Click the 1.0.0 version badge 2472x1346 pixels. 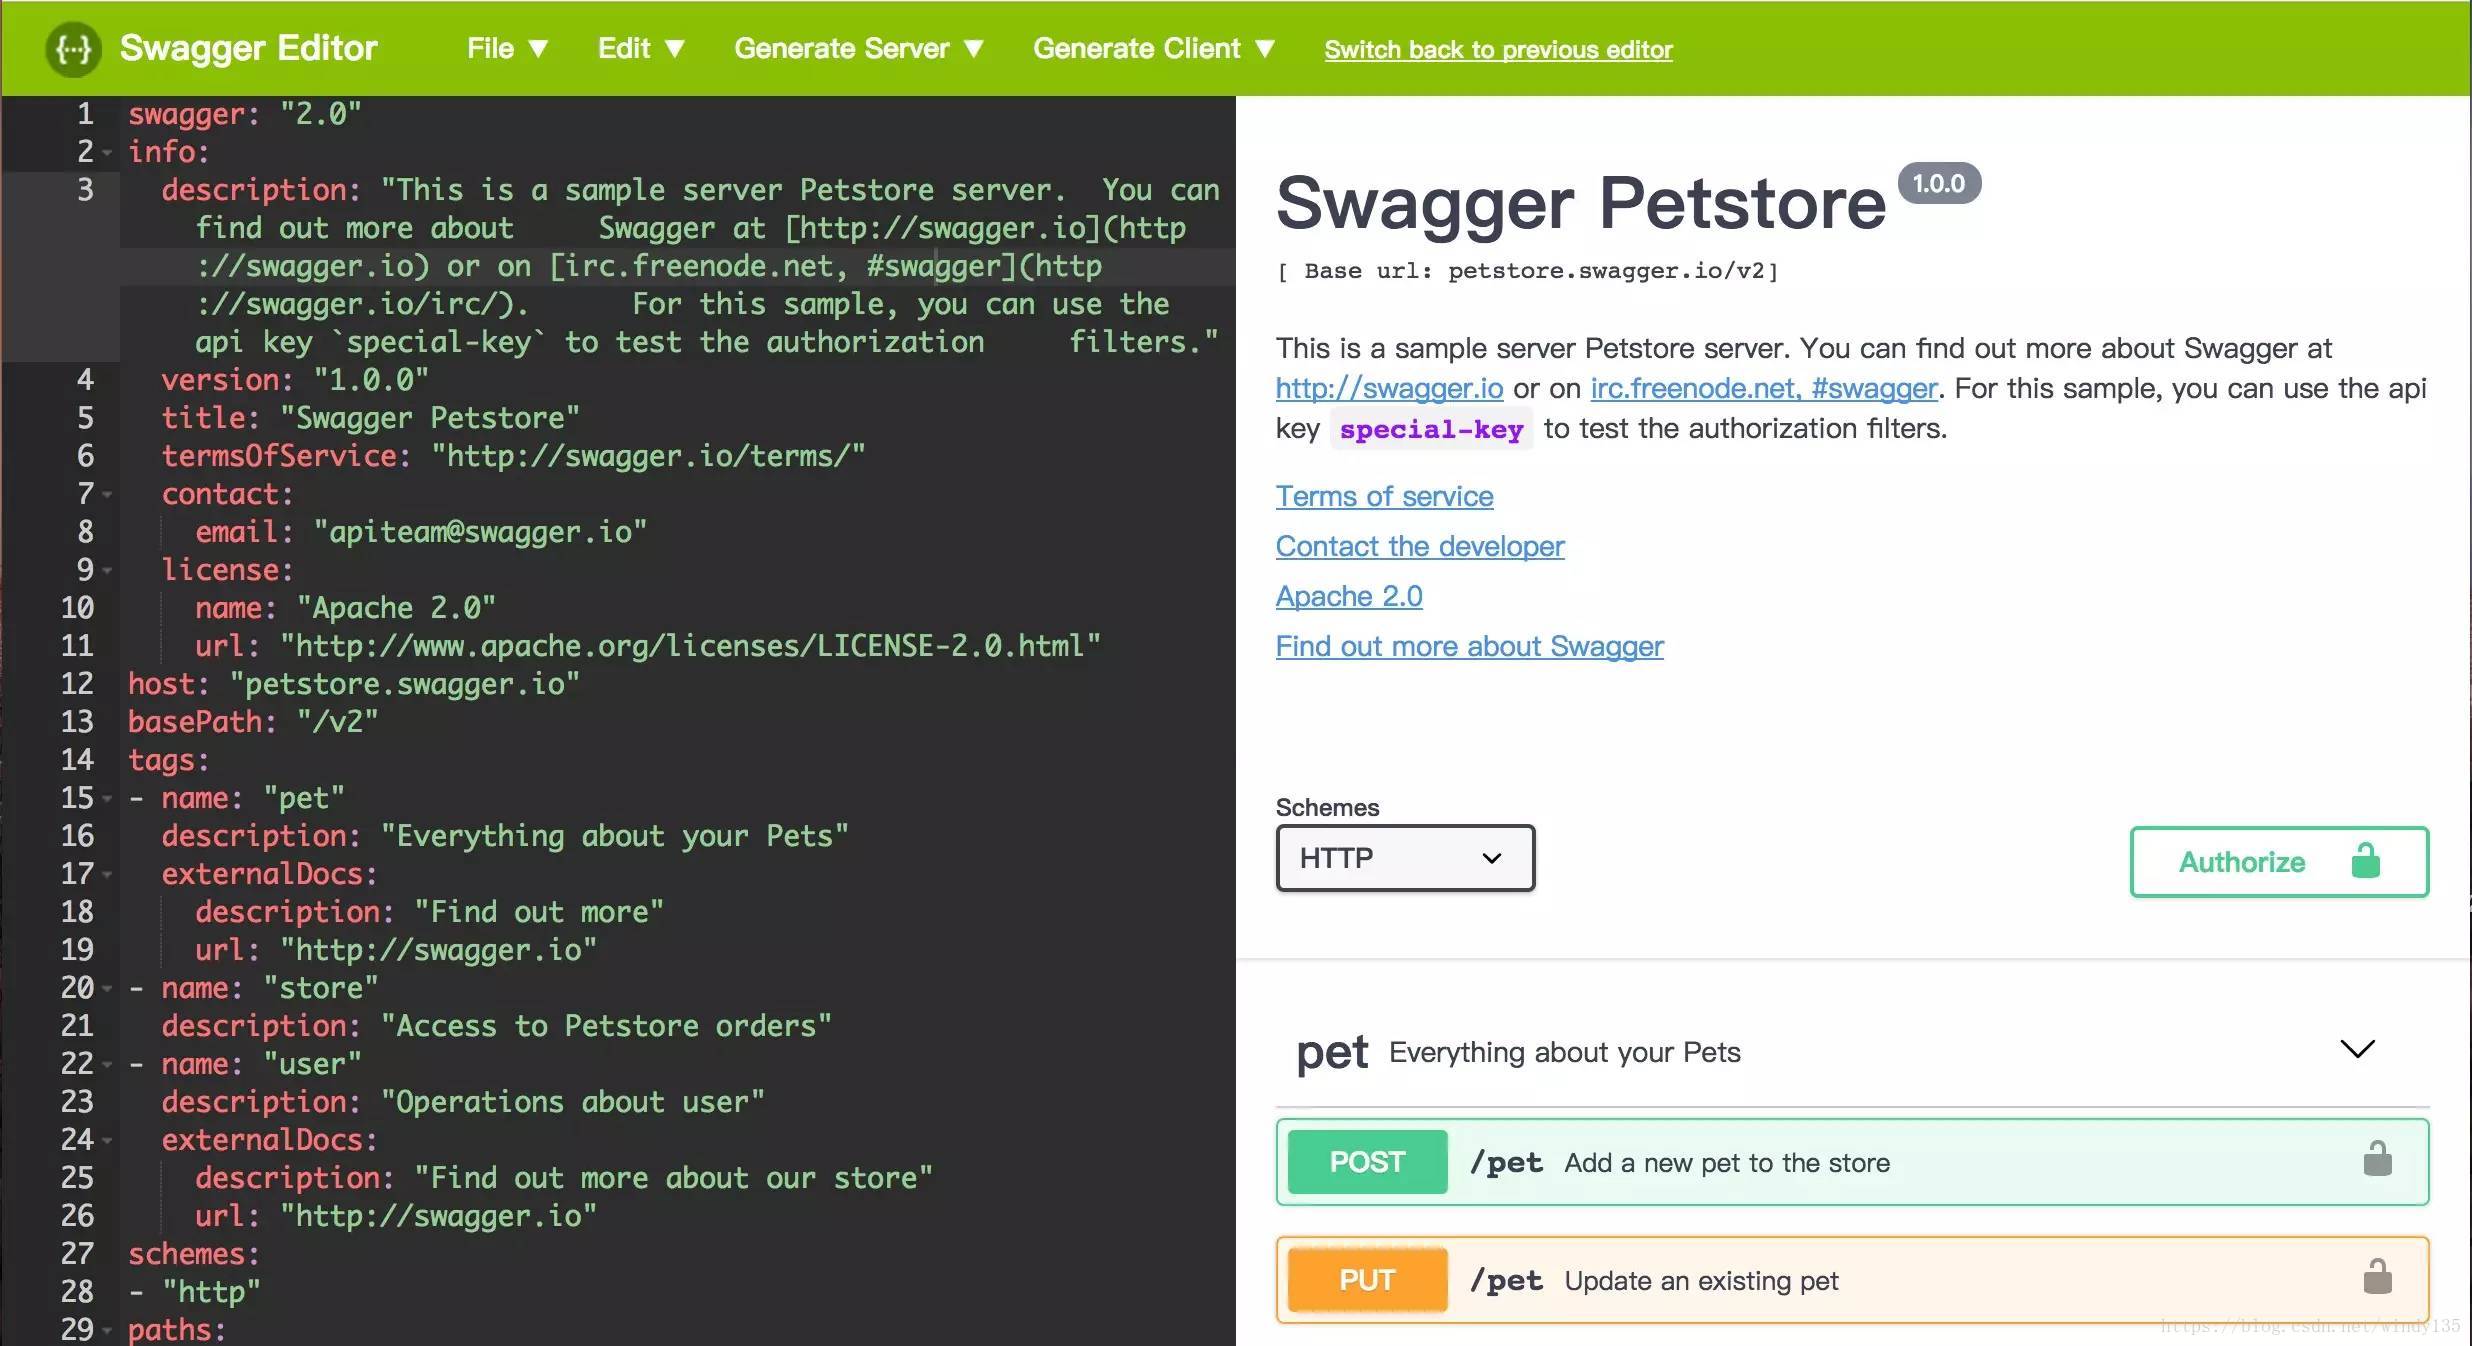point(1938,184)
